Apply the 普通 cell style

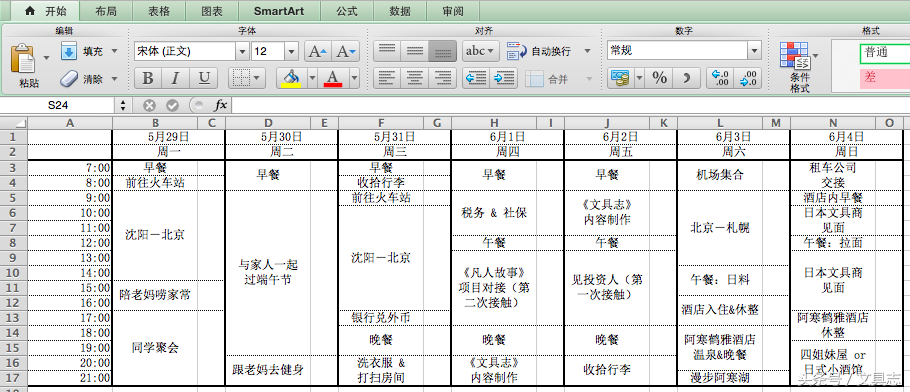click(885, 52)
